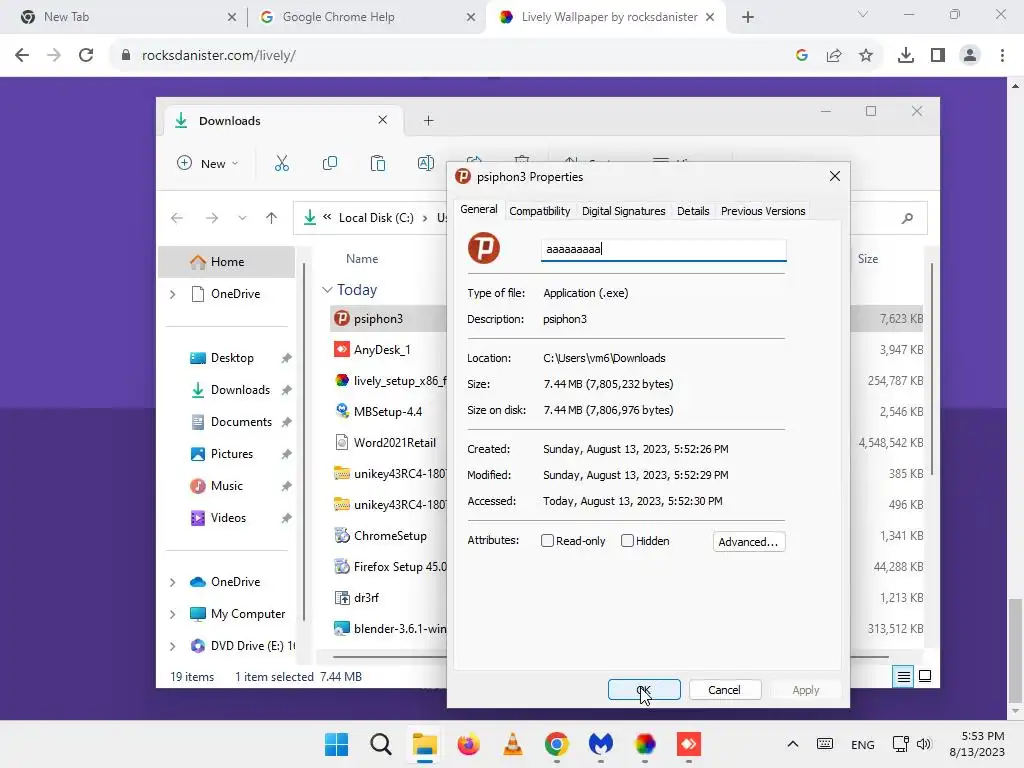Open taskbar Search
Viewport: 1024px width, 768px height.
(x=381, y=744)
